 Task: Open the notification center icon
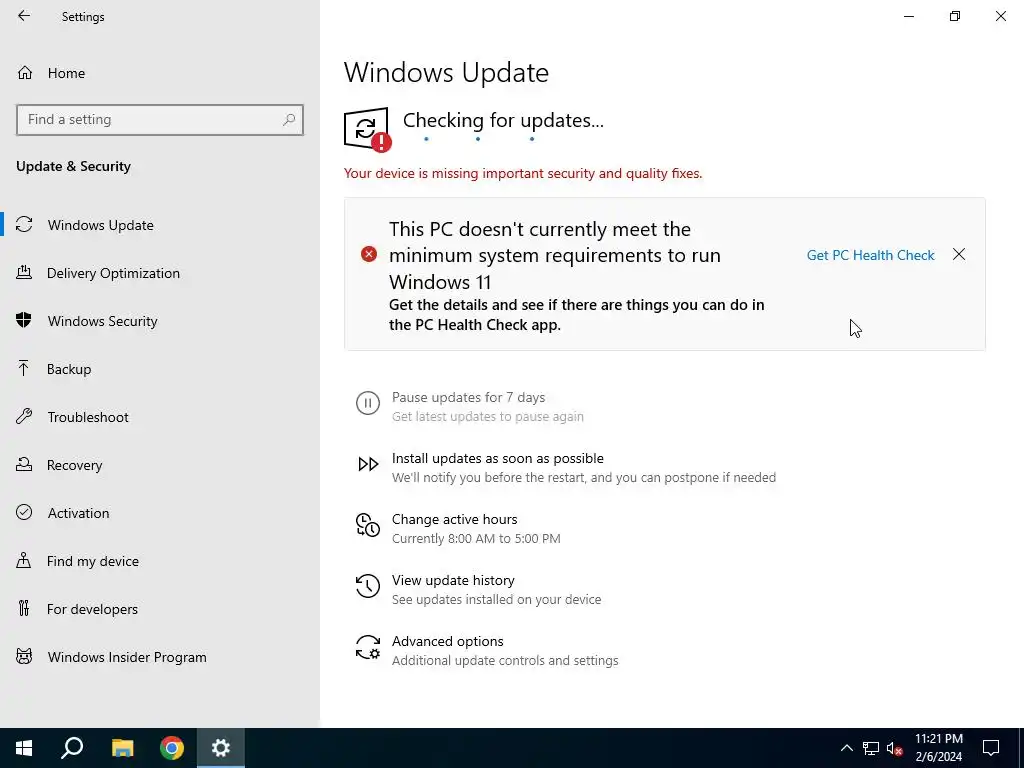pos(991,748)
